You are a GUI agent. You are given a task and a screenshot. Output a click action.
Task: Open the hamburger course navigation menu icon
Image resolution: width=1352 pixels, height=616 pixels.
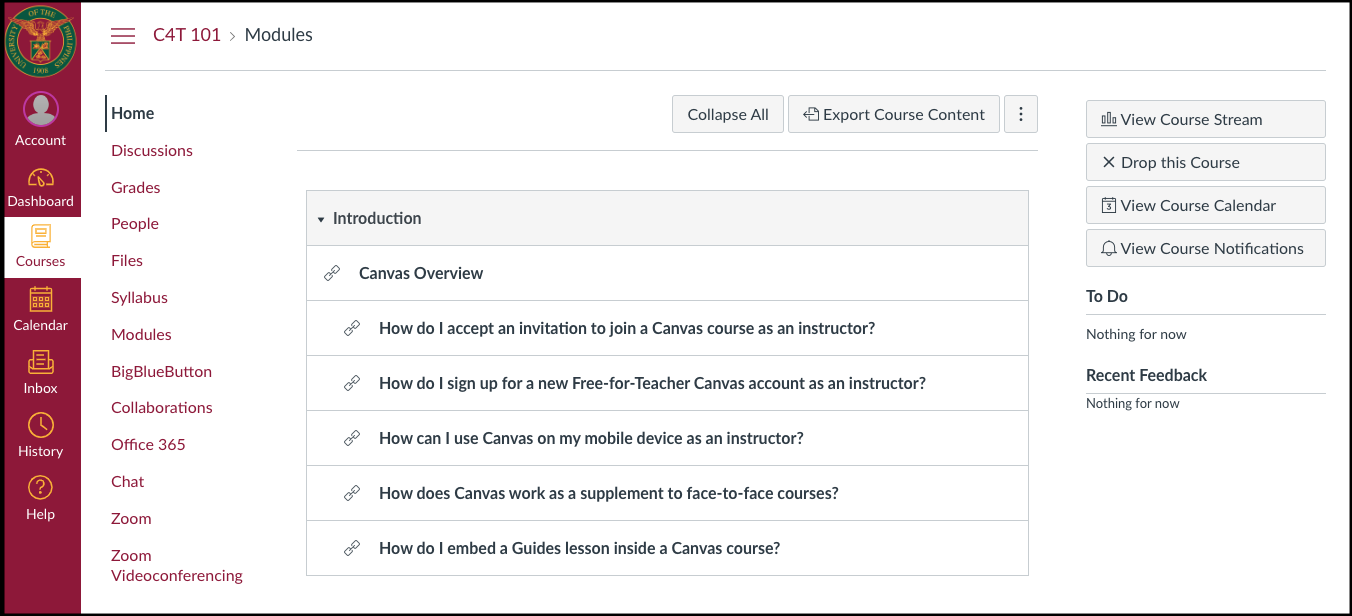[123, 36]
